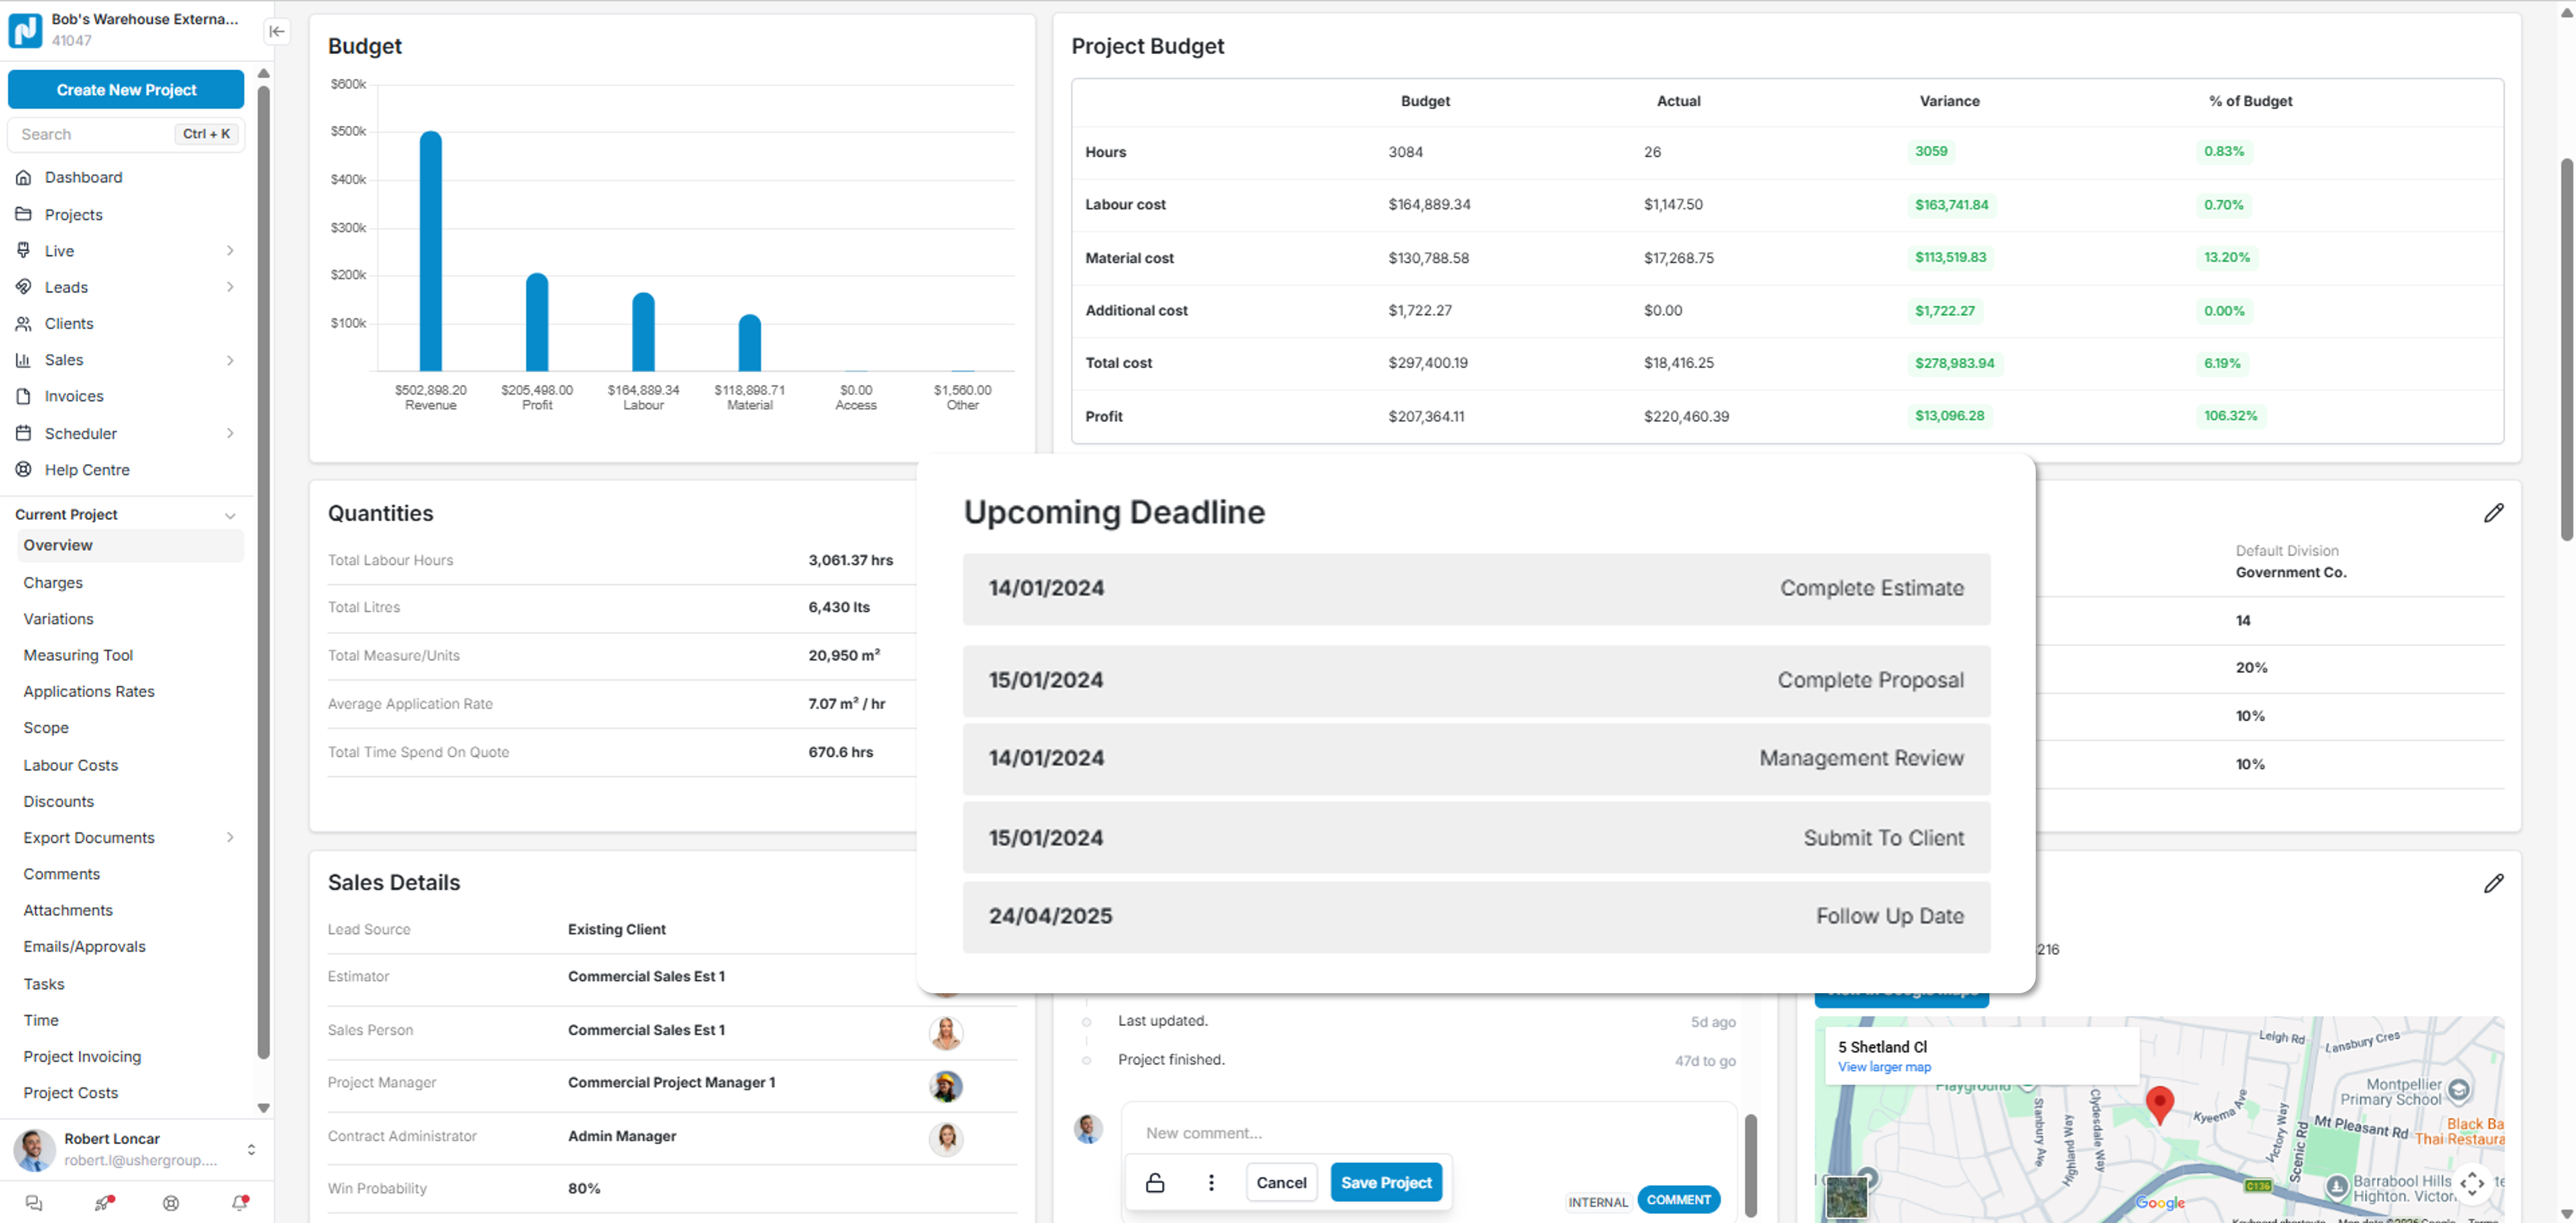The width and height of the screenshot is (2576, 1223).
Task: Expand the Live menu chevron
Action: click(x=230, y=251)
